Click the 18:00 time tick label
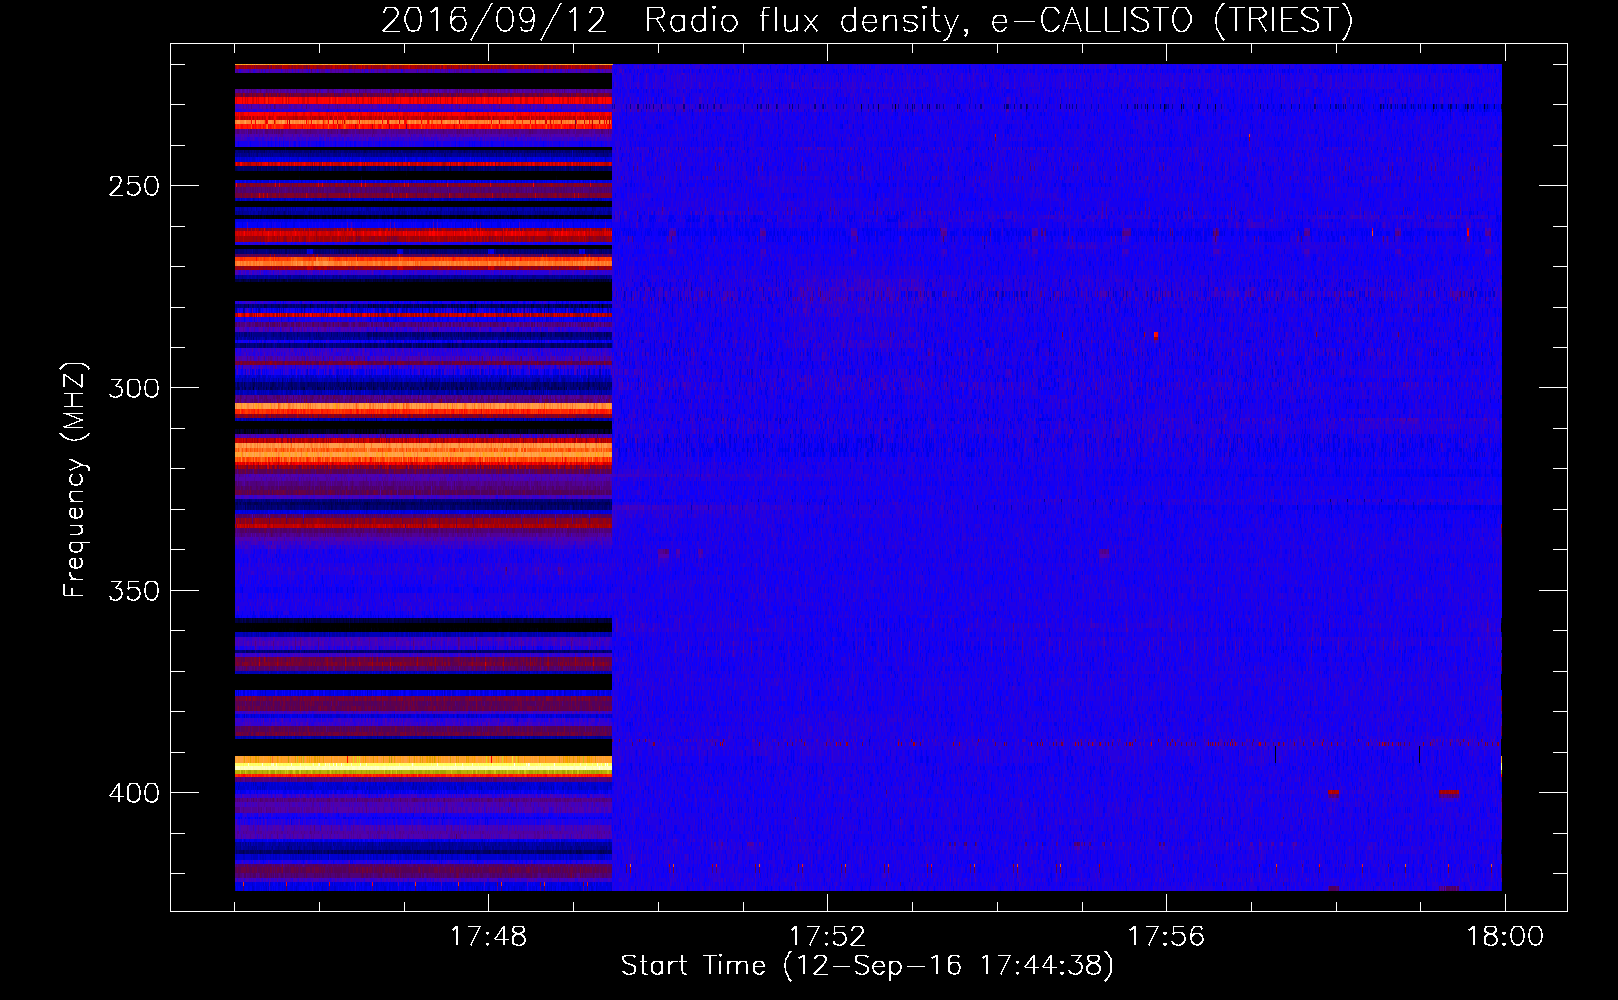Viewport: 1618px width, 1000px height. pos(1505,937)
